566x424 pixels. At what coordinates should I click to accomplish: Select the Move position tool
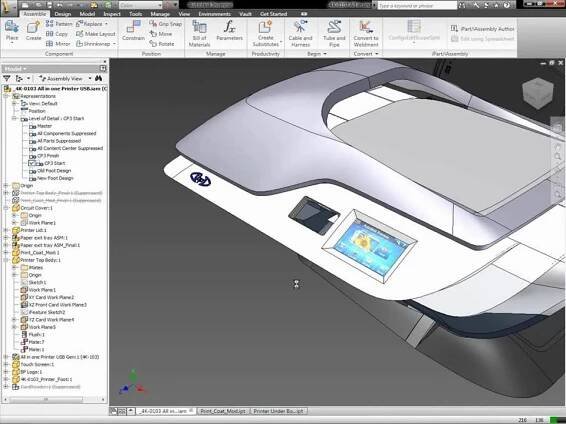[161, 34]
